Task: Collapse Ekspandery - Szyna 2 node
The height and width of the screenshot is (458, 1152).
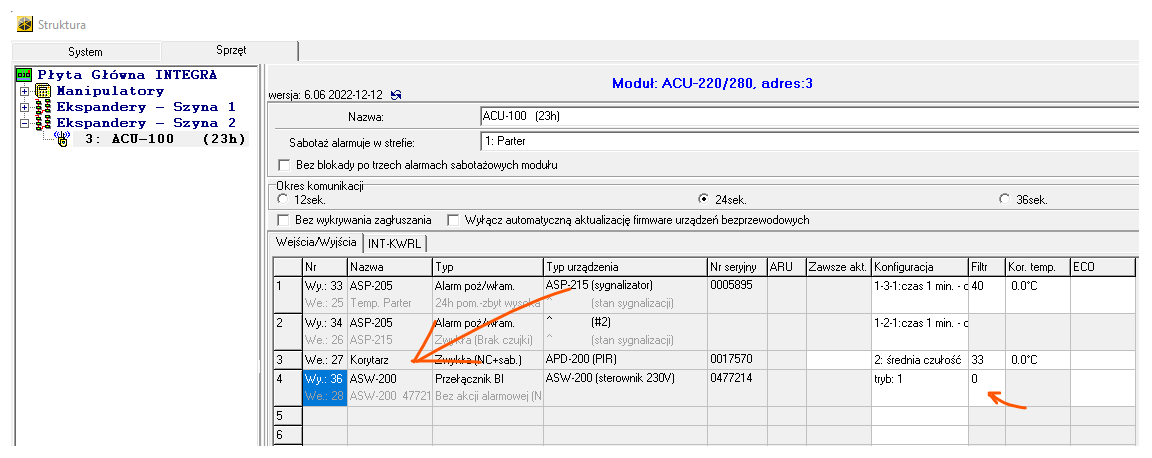Action: coord(24,123)
